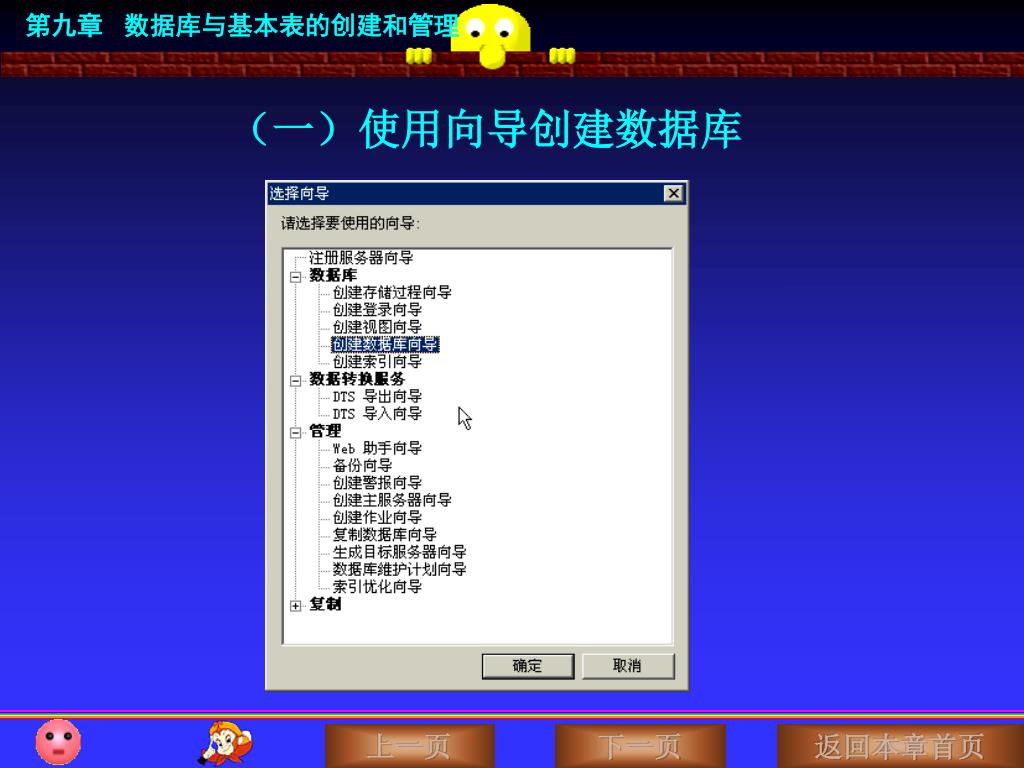1024x768 pixels.
Task: Select 创建主服务器向导 item
Action: (x=392, y=500)
